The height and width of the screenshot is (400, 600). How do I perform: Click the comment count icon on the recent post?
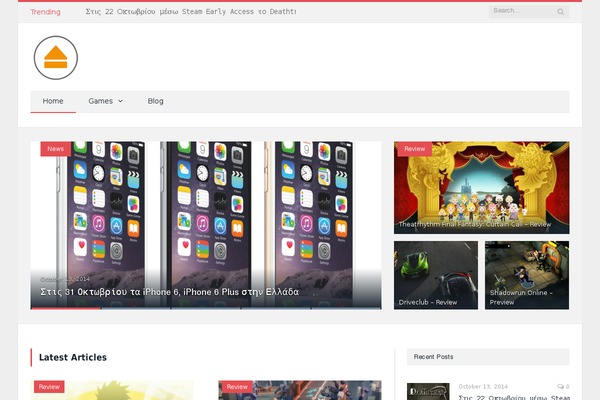(561, 386)
